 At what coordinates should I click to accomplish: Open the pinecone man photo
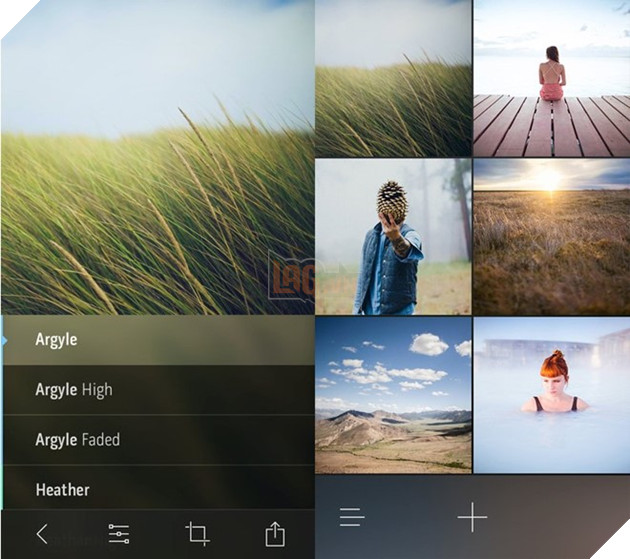click(393, 237)
